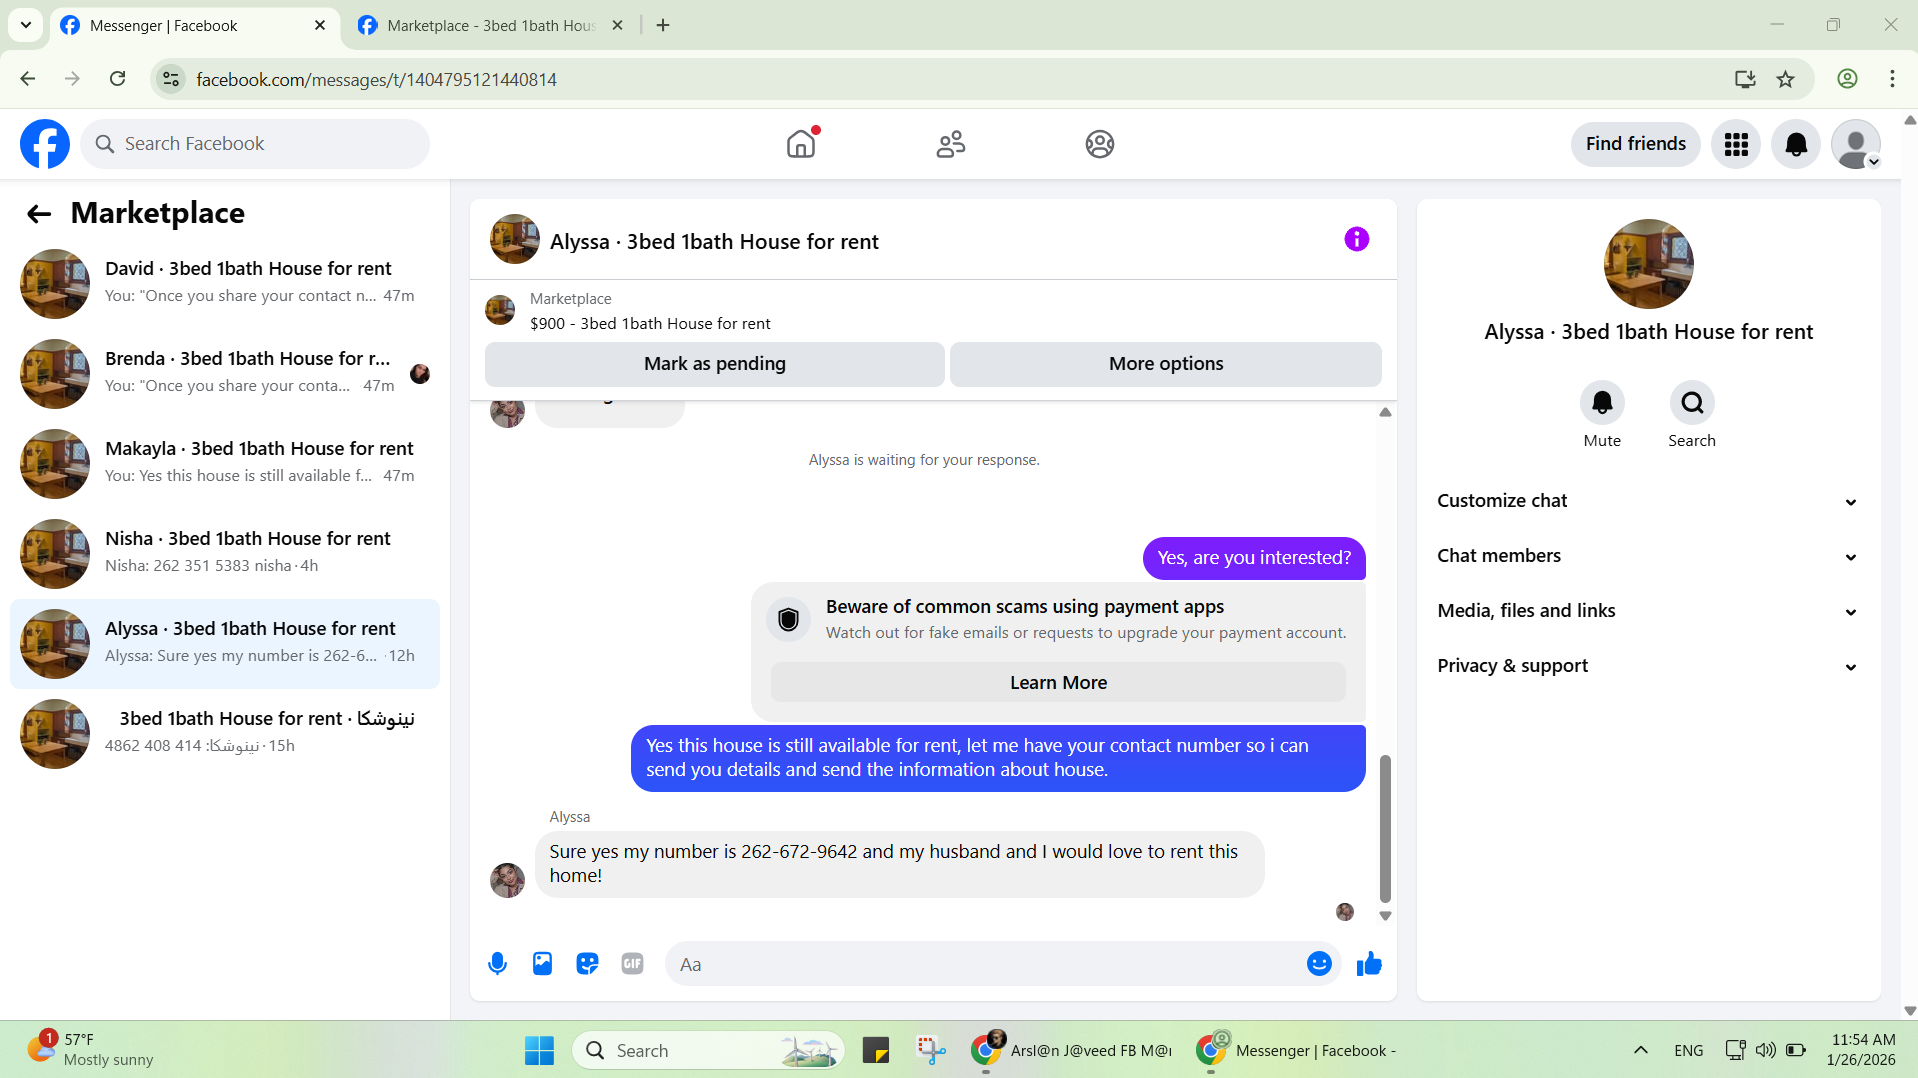Open the Home feed icon
The image size is (1918, 1078).
tap(801, 144)
